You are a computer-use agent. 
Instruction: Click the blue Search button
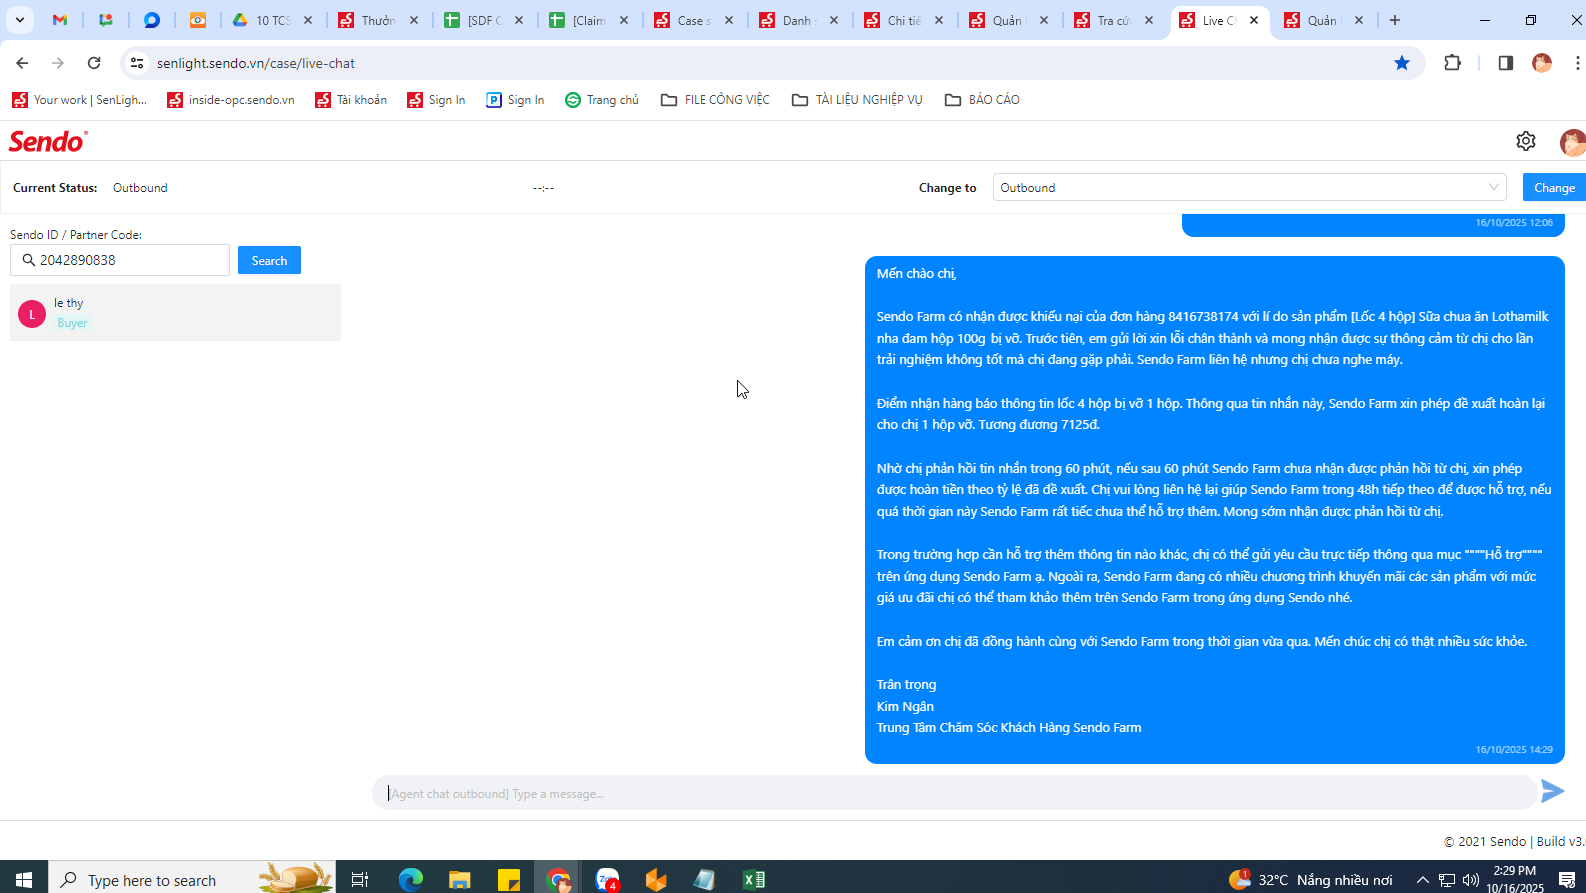pyautogui.click(x=269, y=260)
